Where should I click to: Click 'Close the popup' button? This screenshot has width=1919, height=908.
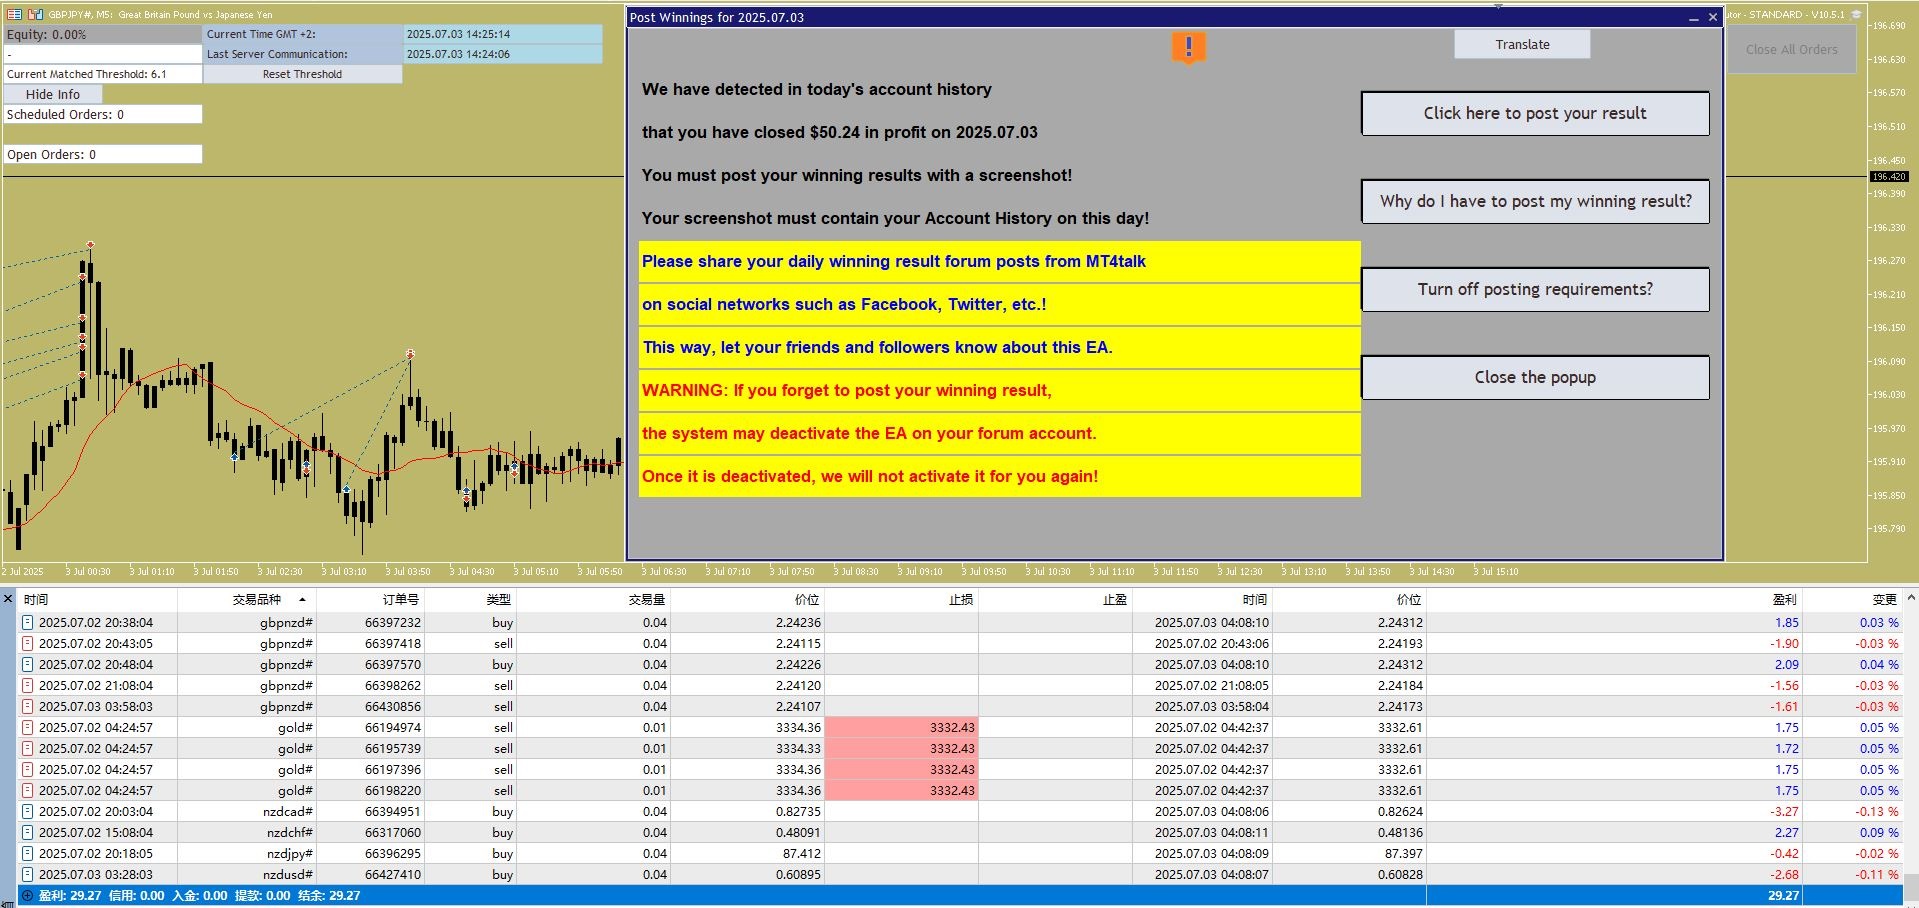(x=1534, y=378)
